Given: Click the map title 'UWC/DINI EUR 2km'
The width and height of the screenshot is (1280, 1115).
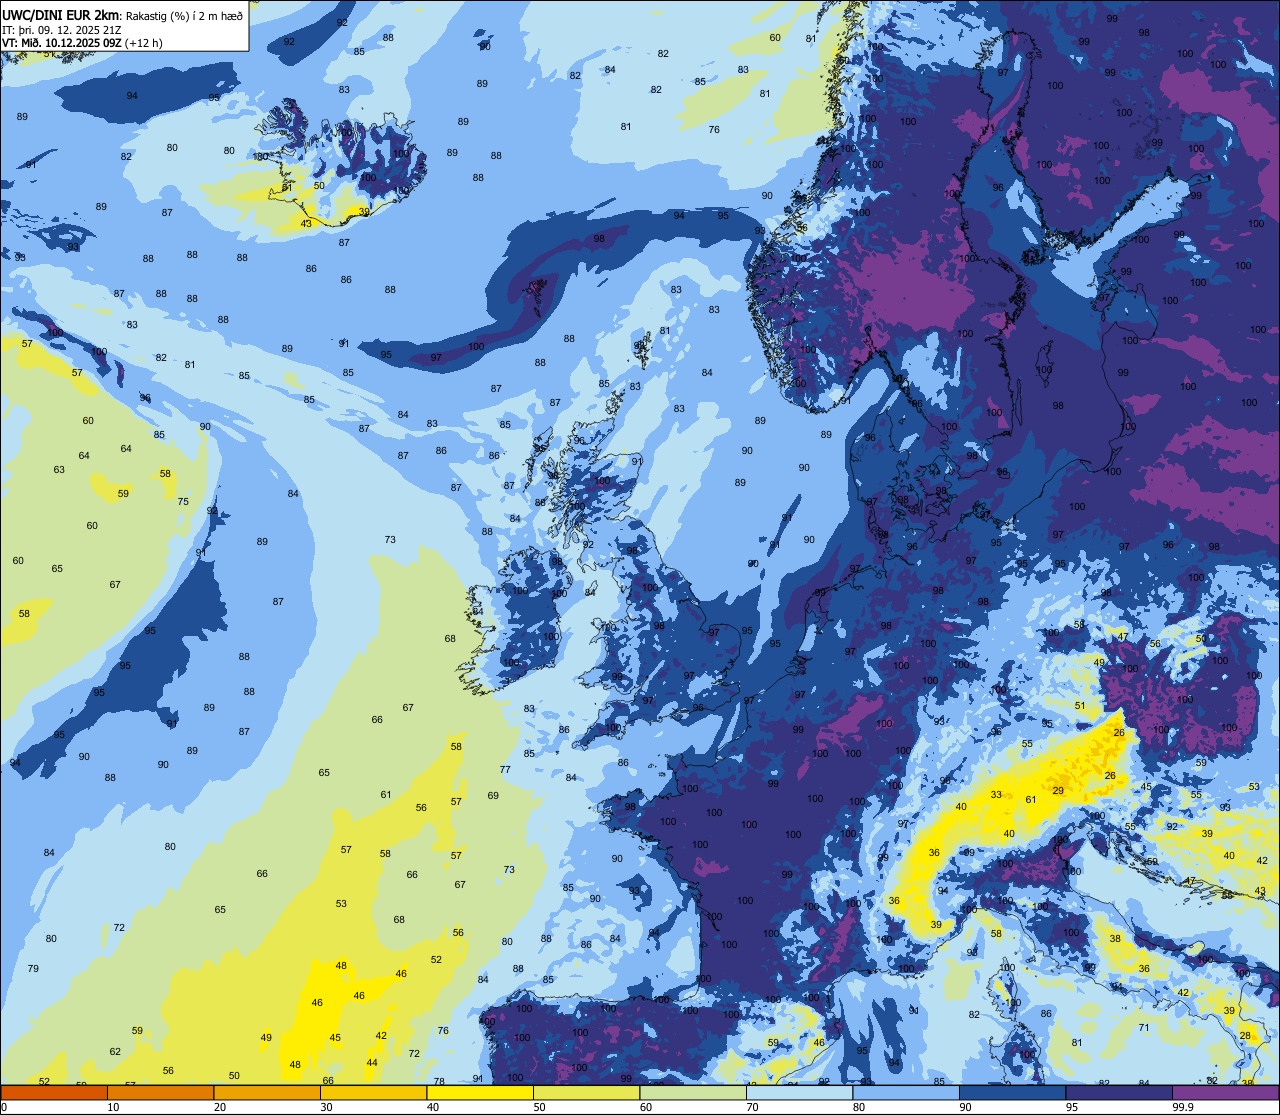Looking at the screenshot, I should tap(60, 14).
